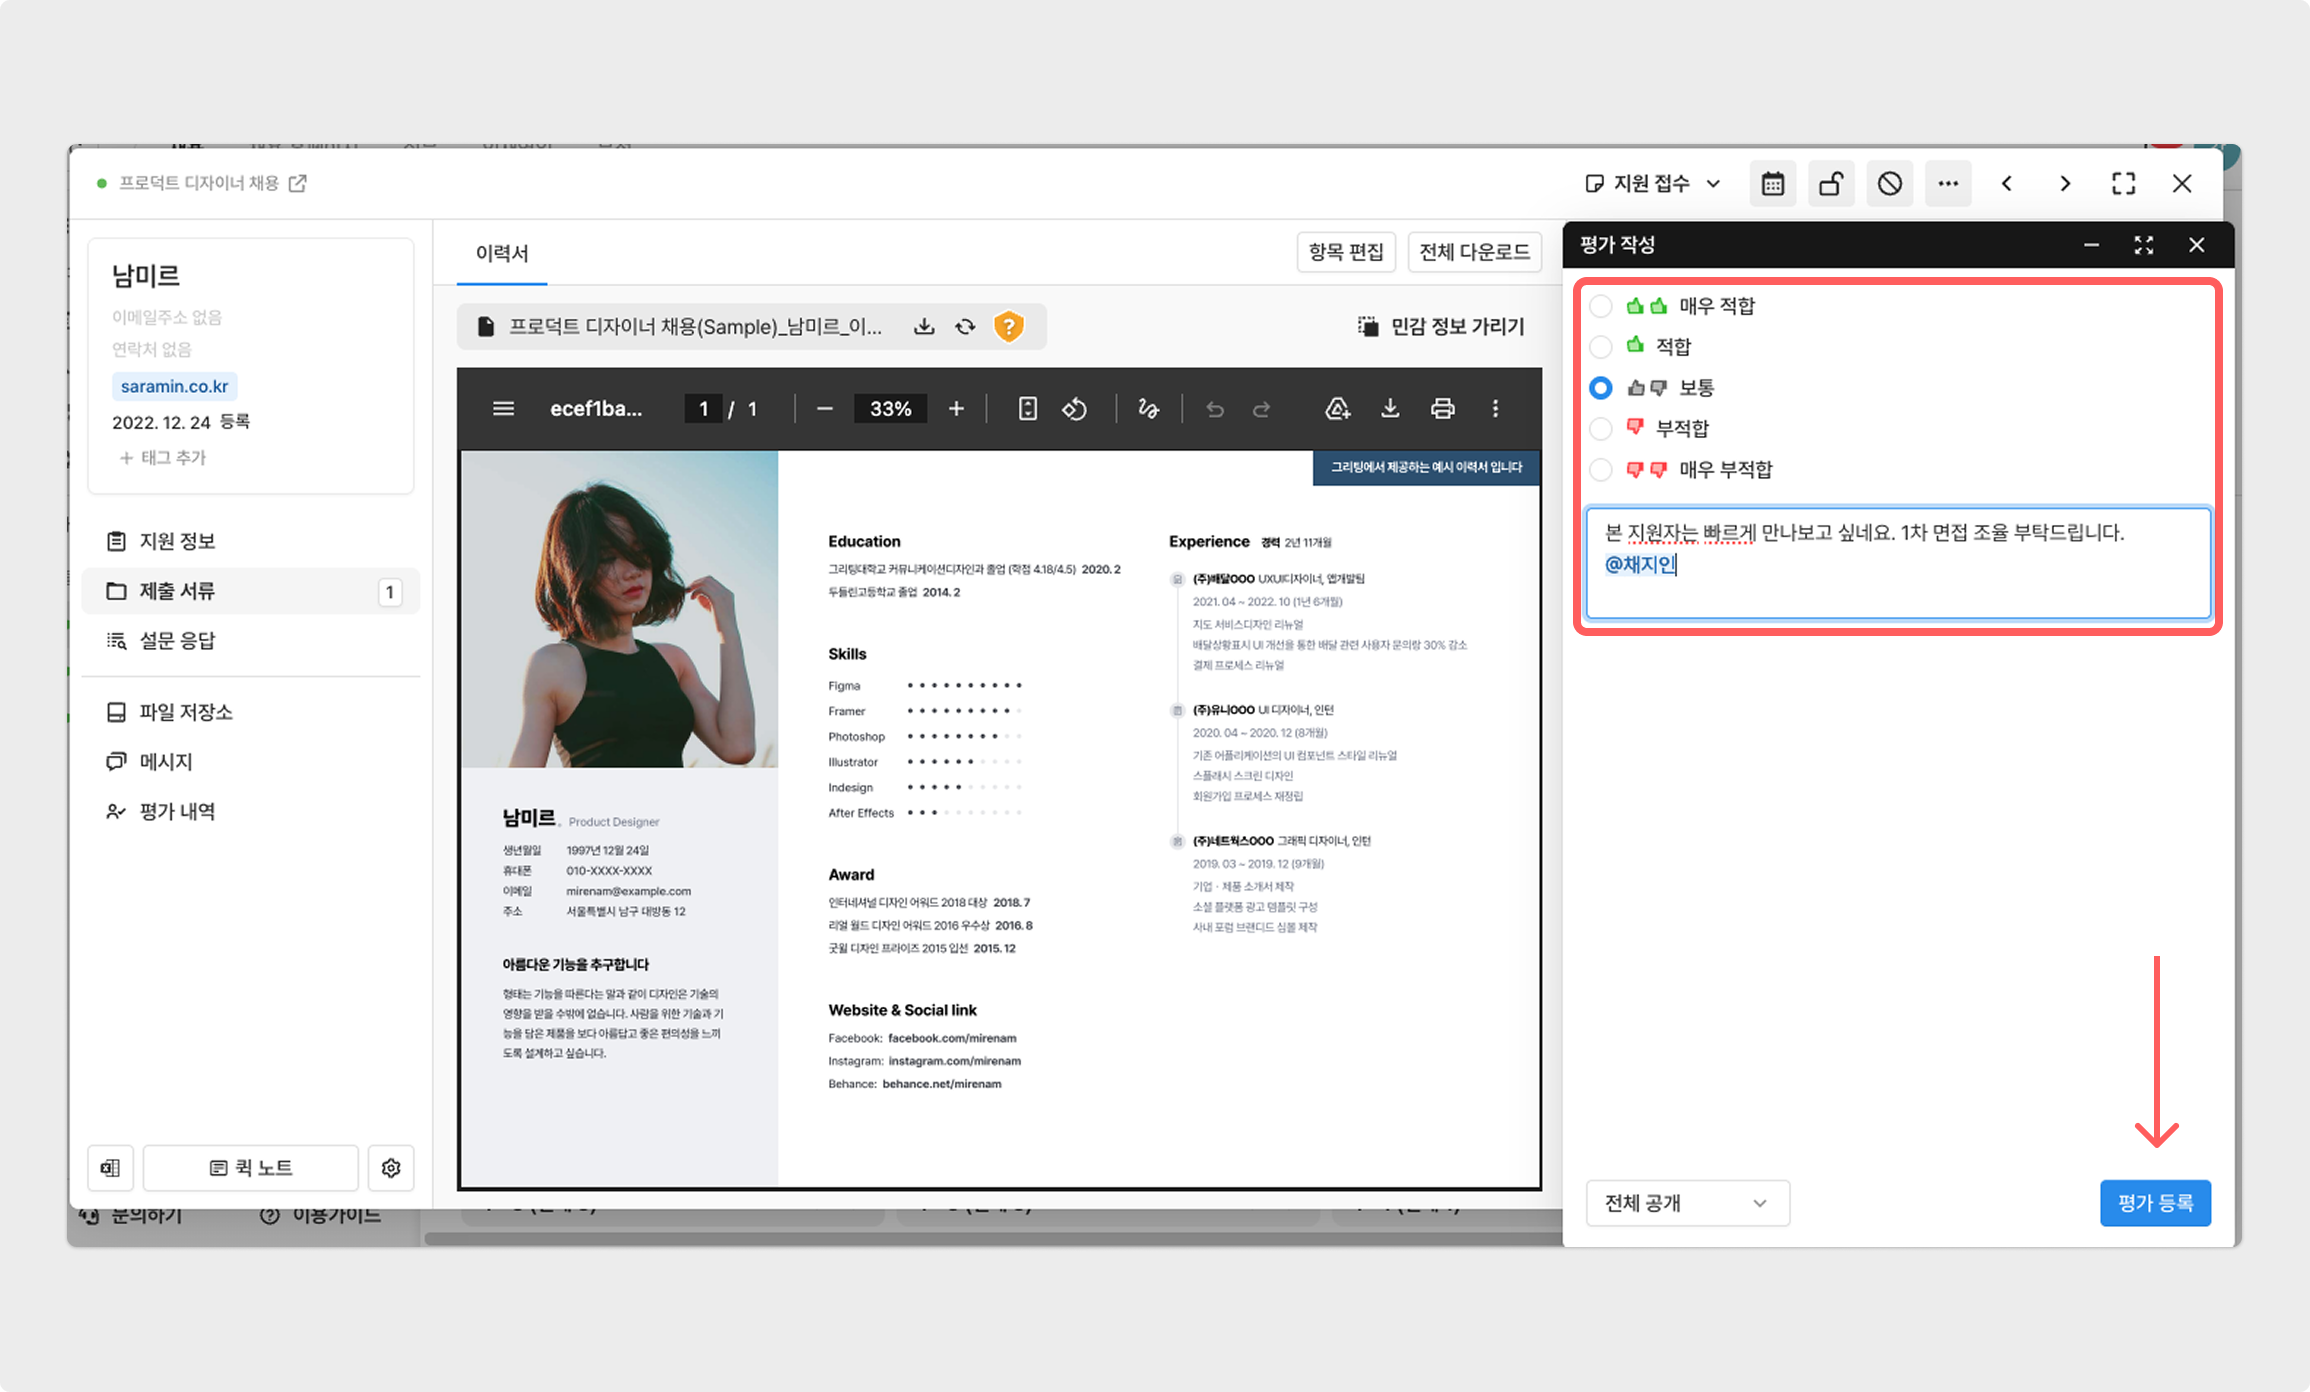Print the PDF document
Screen dimensions: 2310x1392
click(x=1442, y=409)
